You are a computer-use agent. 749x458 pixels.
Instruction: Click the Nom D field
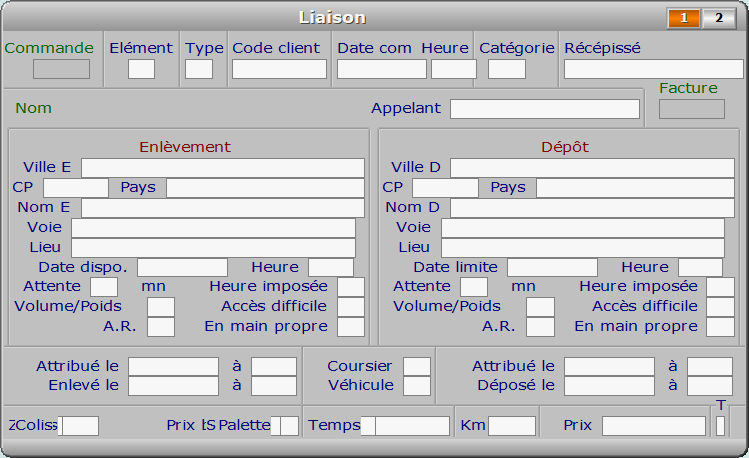(592, 208)
